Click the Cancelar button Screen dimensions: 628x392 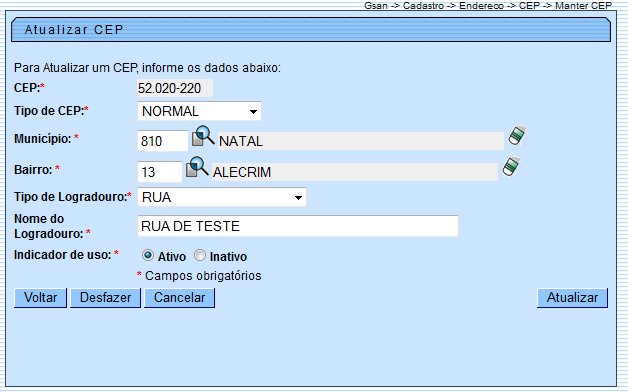[179, 298]
